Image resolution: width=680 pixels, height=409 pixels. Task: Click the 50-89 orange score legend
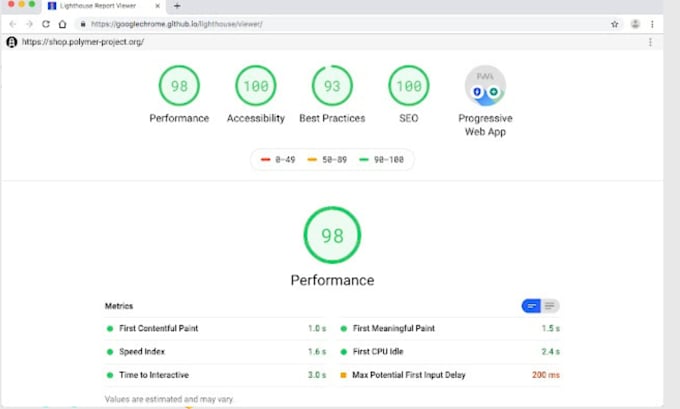click(x=327, y=160)
